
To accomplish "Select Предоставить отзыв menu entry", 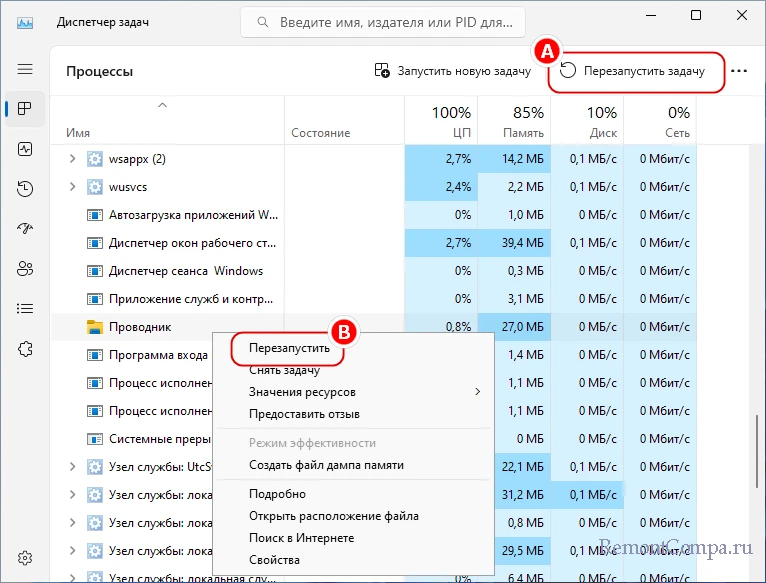I will [354, 414].
